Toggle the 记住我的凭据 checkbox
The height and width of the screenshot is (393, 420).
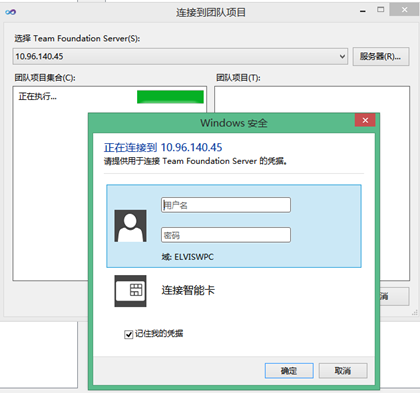[x=128, y=334]
